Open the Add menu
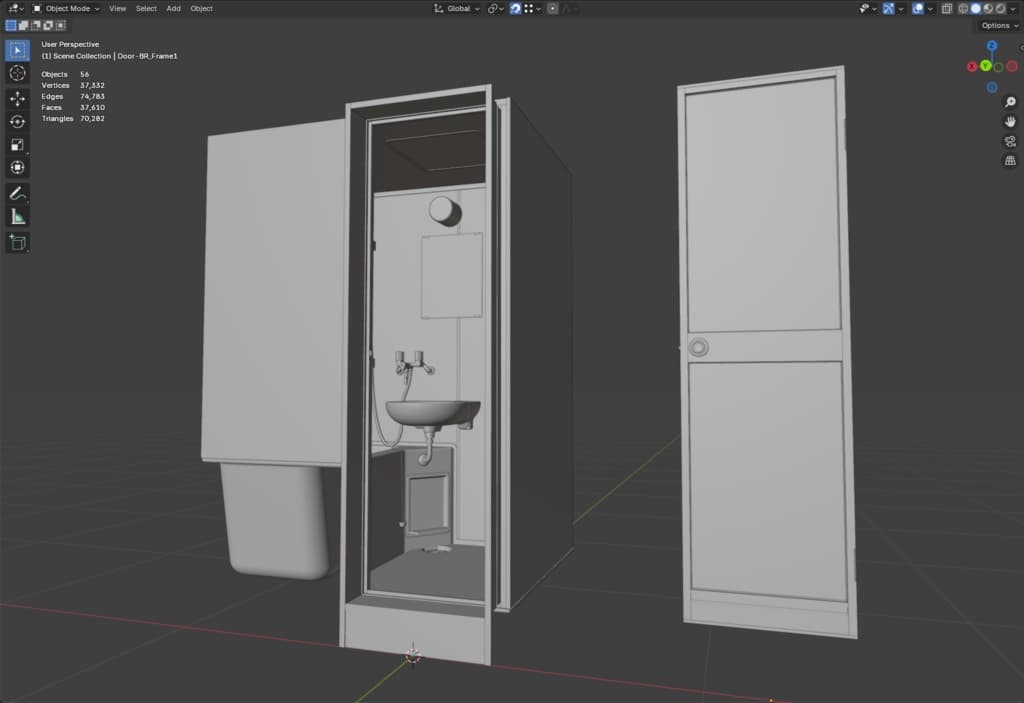1024x703 pixels. pyautogui.click(x=174, y=8)
